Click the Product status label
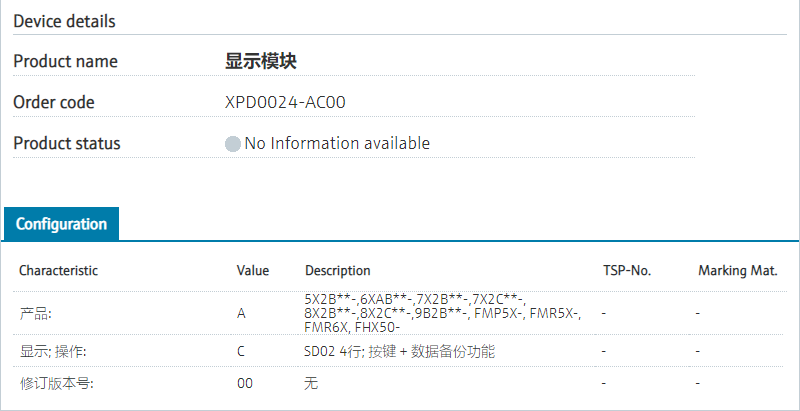This screenshot has height=411, width=800. (67, 143)
